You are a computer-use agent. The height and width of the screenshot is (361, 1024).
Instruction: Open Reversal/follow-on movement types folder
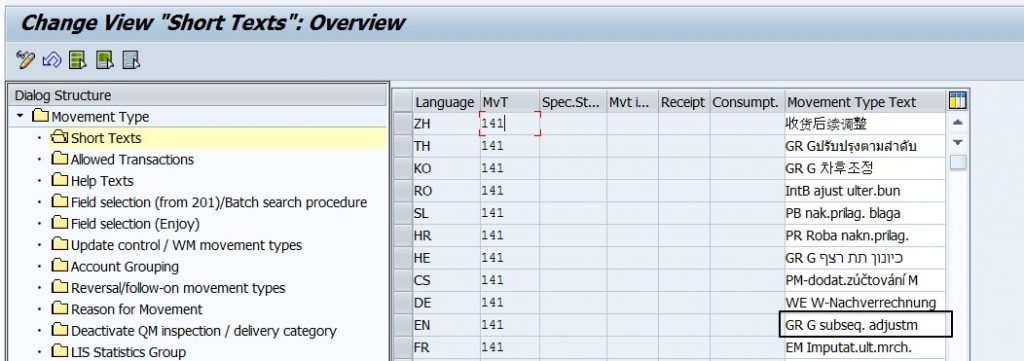[168, 288]
